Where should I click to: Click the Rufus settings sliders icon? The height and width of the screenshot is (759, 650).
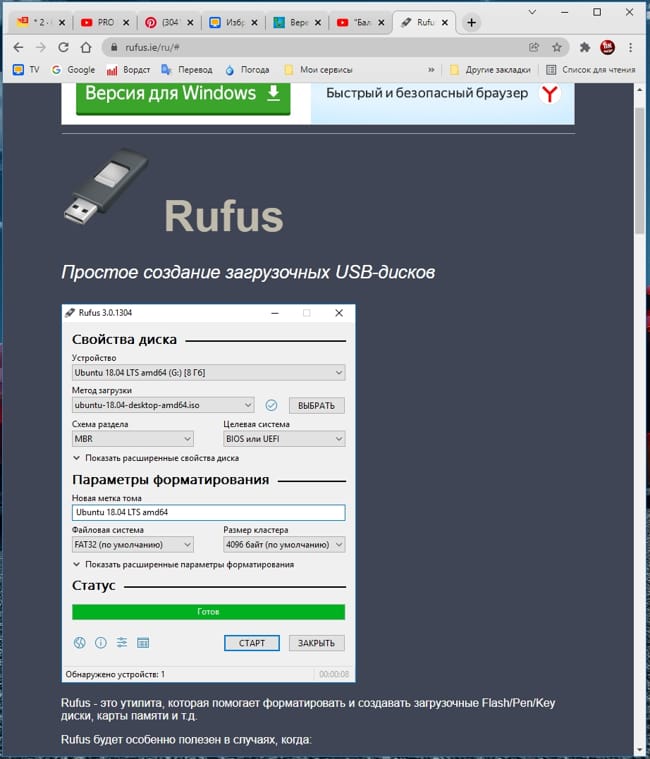[x=122, y=643]
